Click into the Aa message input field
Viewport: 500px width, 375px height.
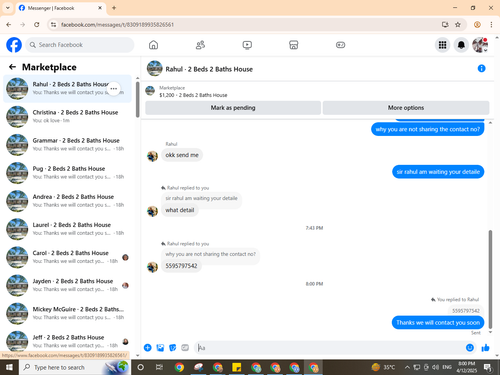329,348
